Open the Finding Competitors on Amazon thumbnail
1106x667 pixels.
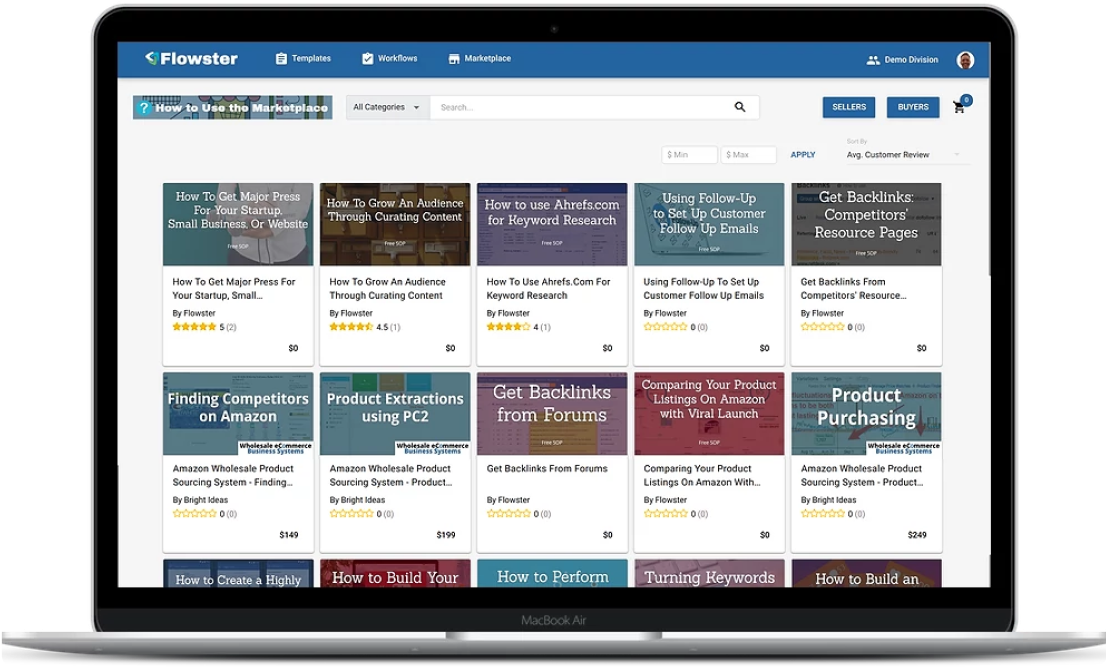tap(238, 414)
